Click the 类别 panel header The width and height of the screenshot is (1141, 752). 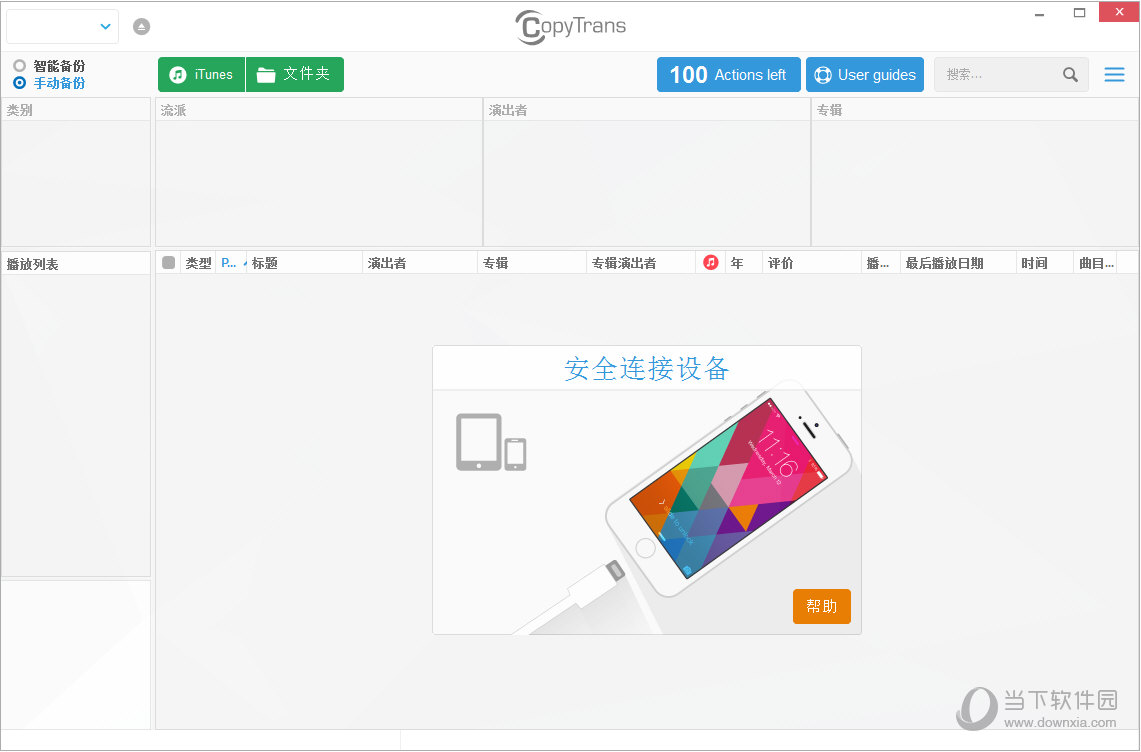click(76, 110)
